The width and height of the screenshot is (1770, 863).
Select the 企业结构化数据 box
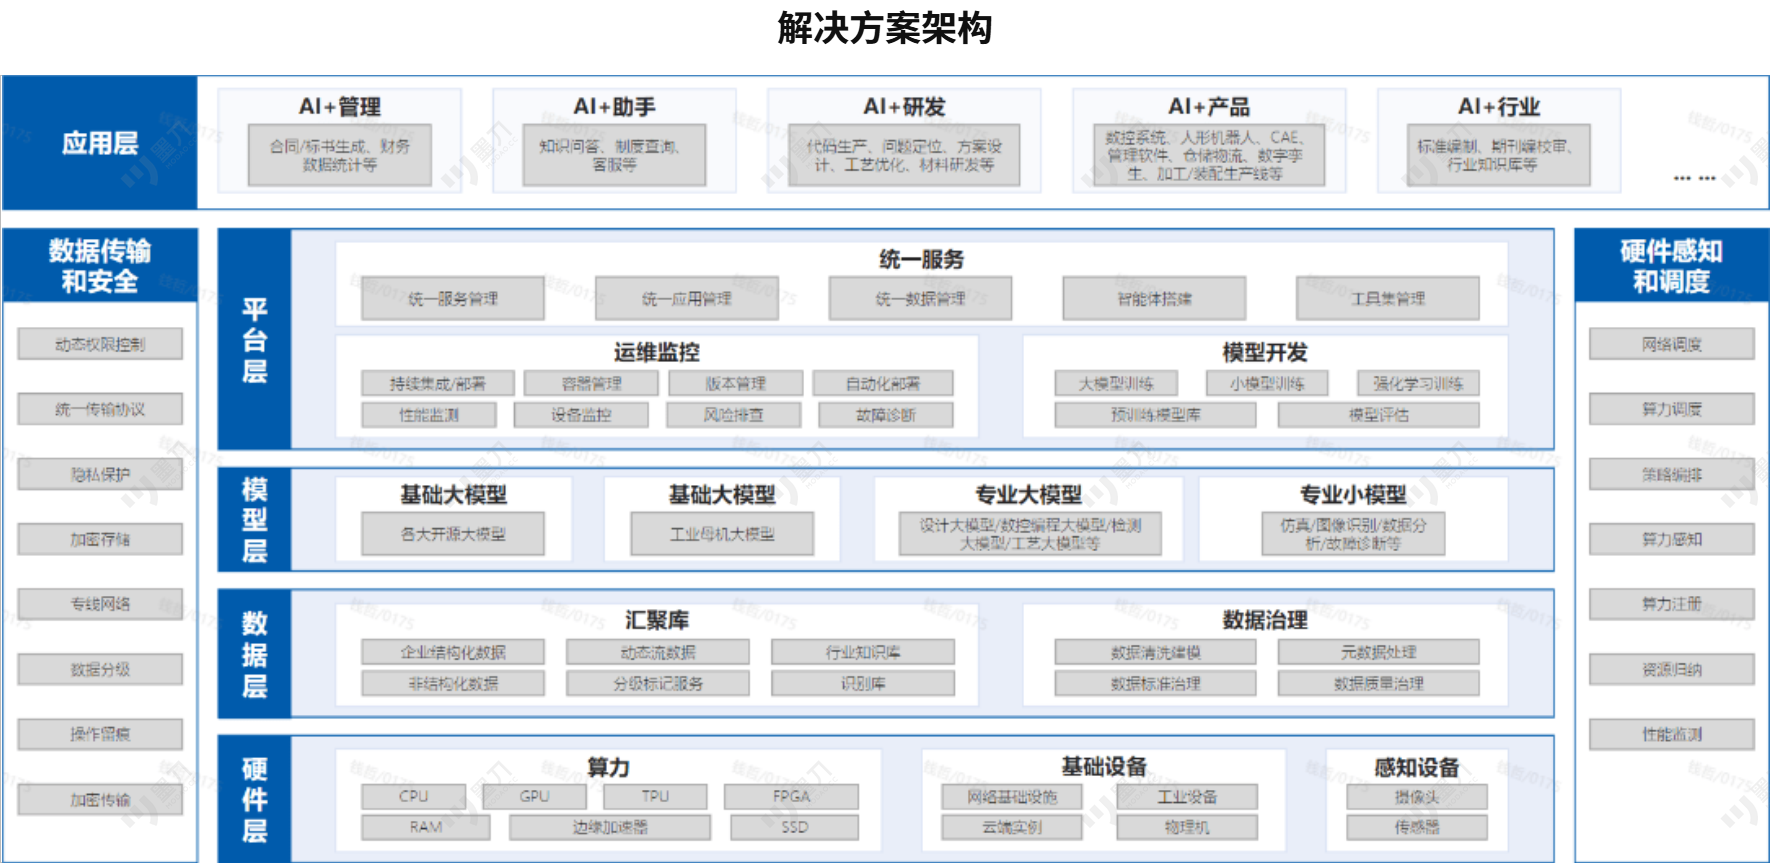452,652
